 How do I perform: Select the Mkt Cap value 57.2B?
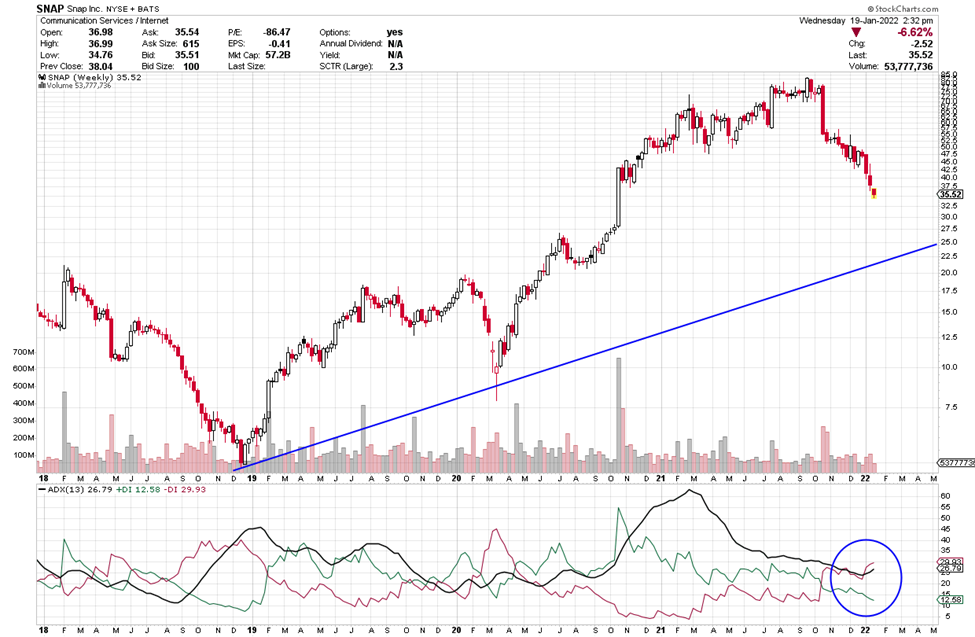(x=278, y=55)
